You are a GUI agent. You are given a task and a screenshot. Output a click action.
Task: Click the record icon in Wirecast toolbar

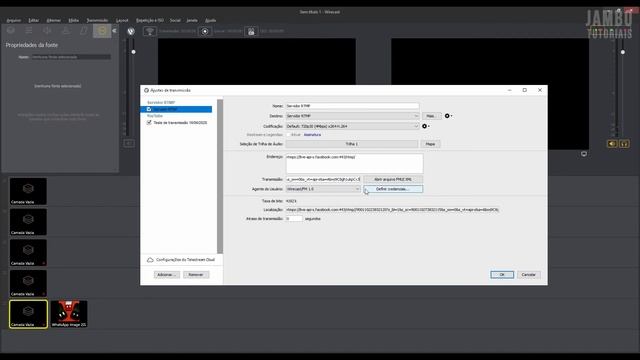(205, 31)
